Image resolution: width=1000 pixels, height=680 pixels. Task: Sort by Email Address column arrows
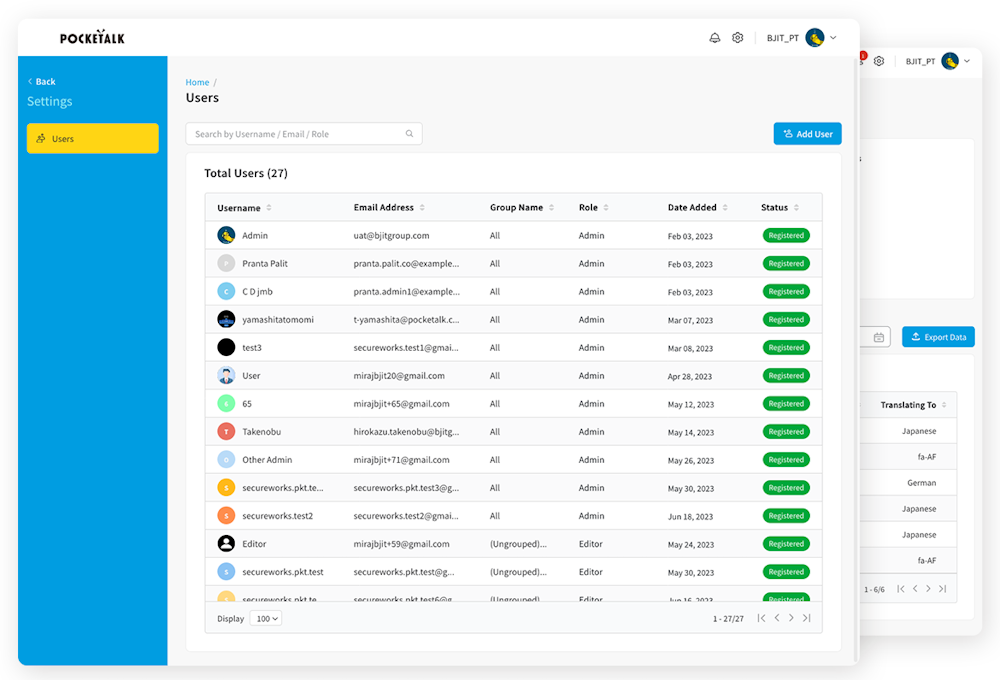point(422,207)
